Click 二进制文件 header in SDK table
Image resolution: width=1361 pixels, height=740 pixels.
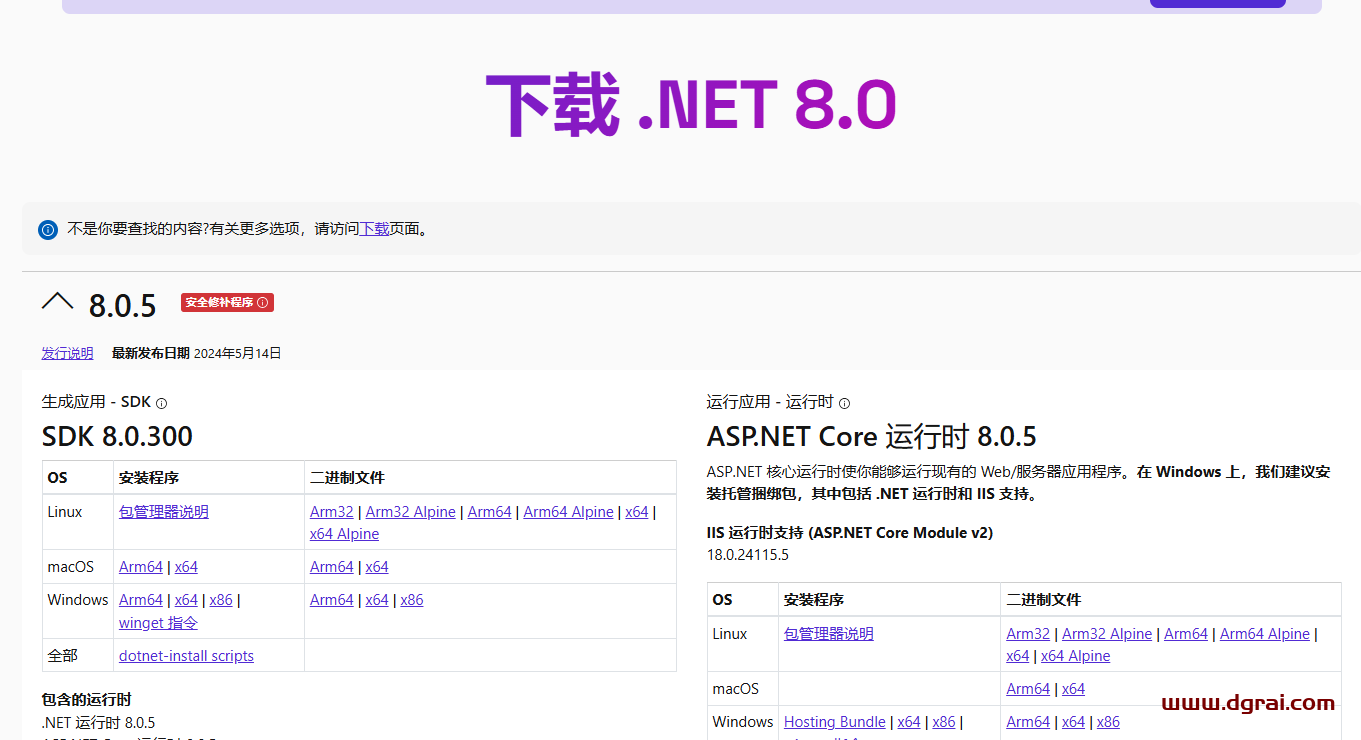point(347,478)
